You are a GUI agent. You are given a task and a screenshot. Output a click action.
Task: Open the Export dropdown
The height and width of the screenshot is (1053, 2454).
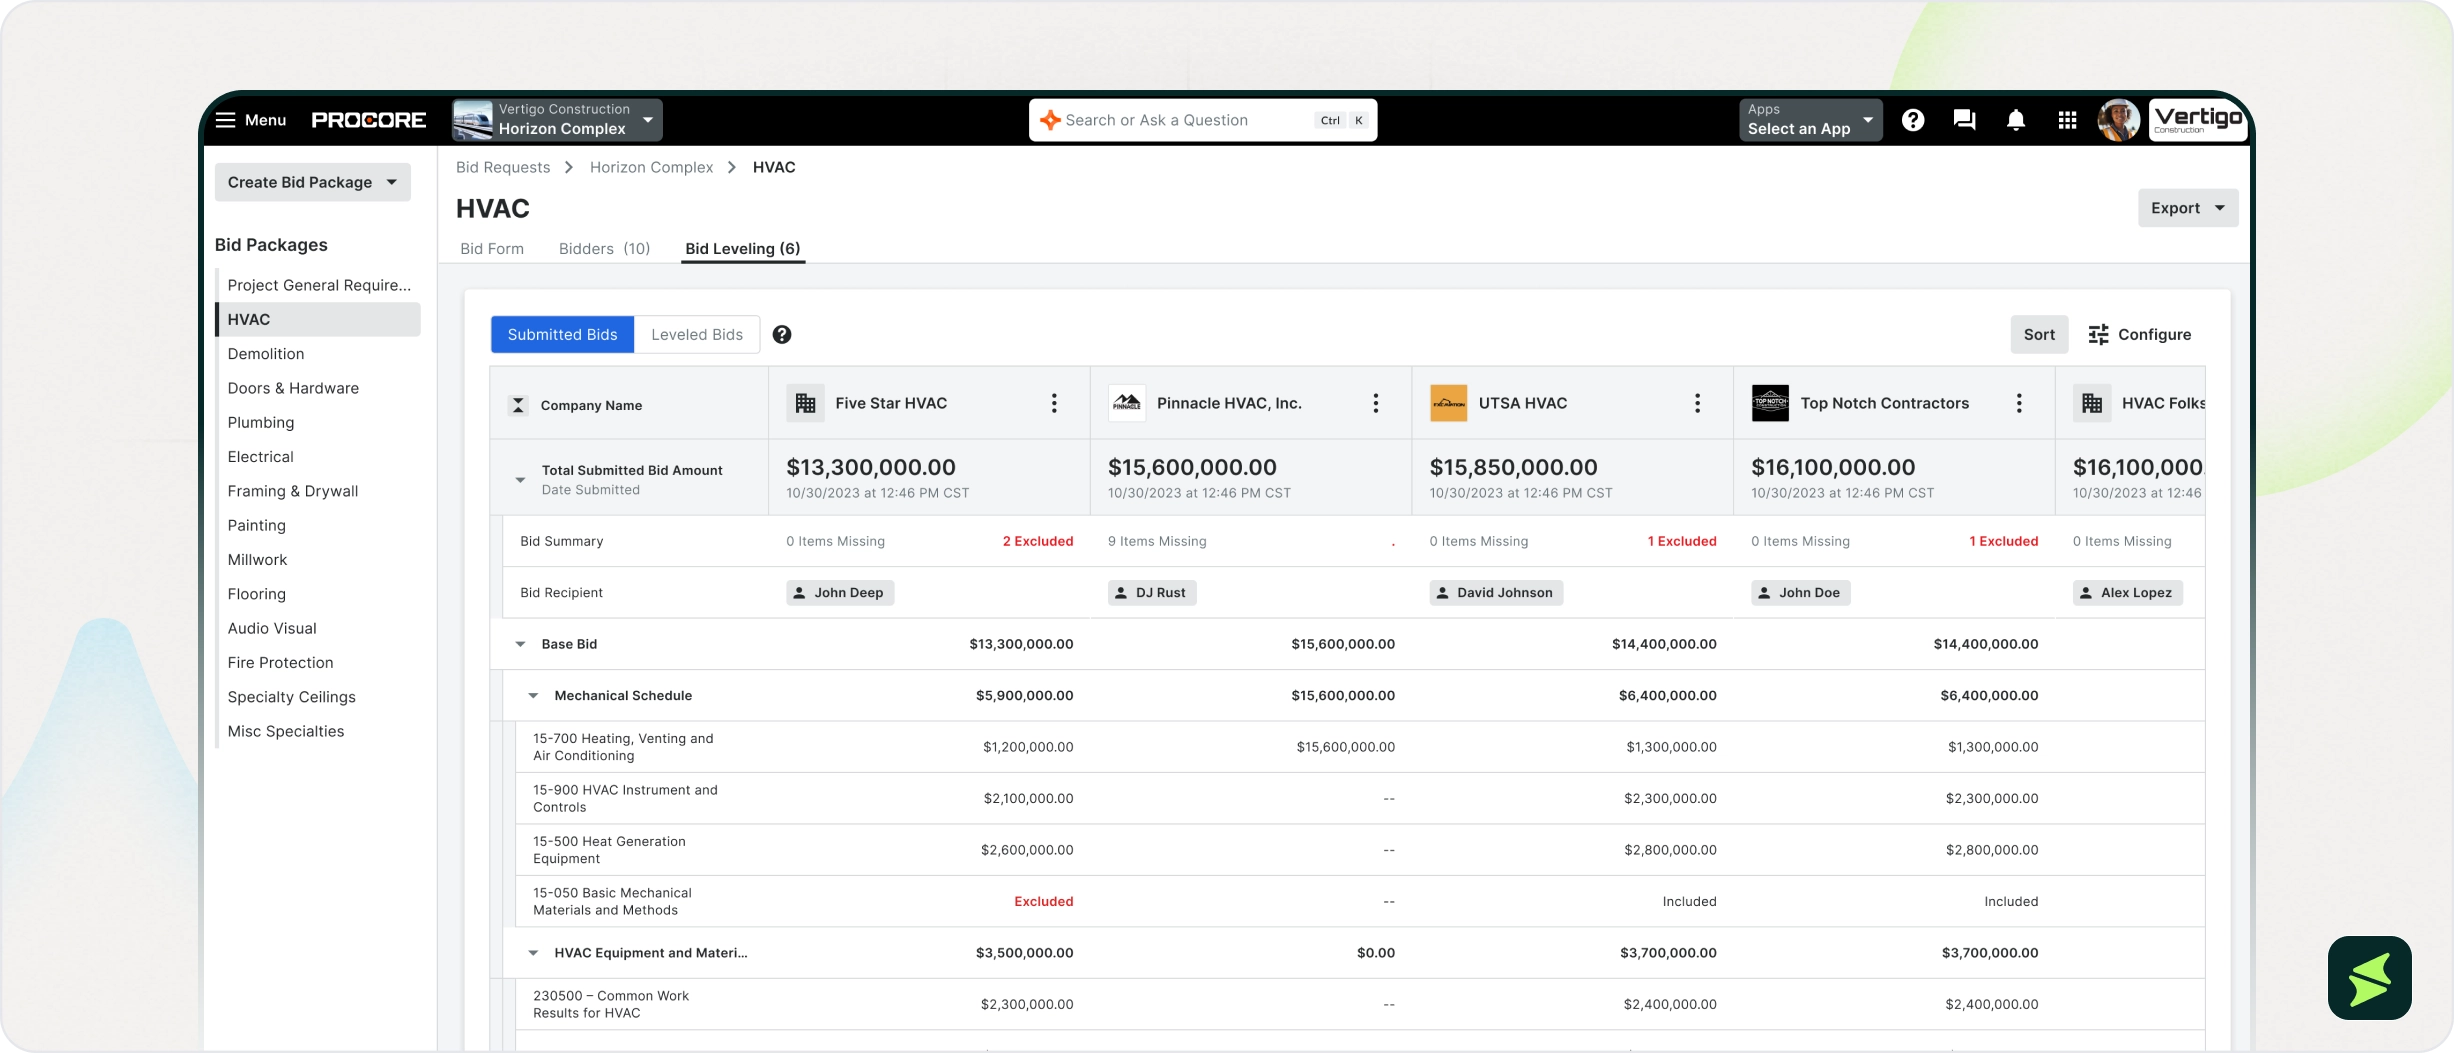(2188, 208)
